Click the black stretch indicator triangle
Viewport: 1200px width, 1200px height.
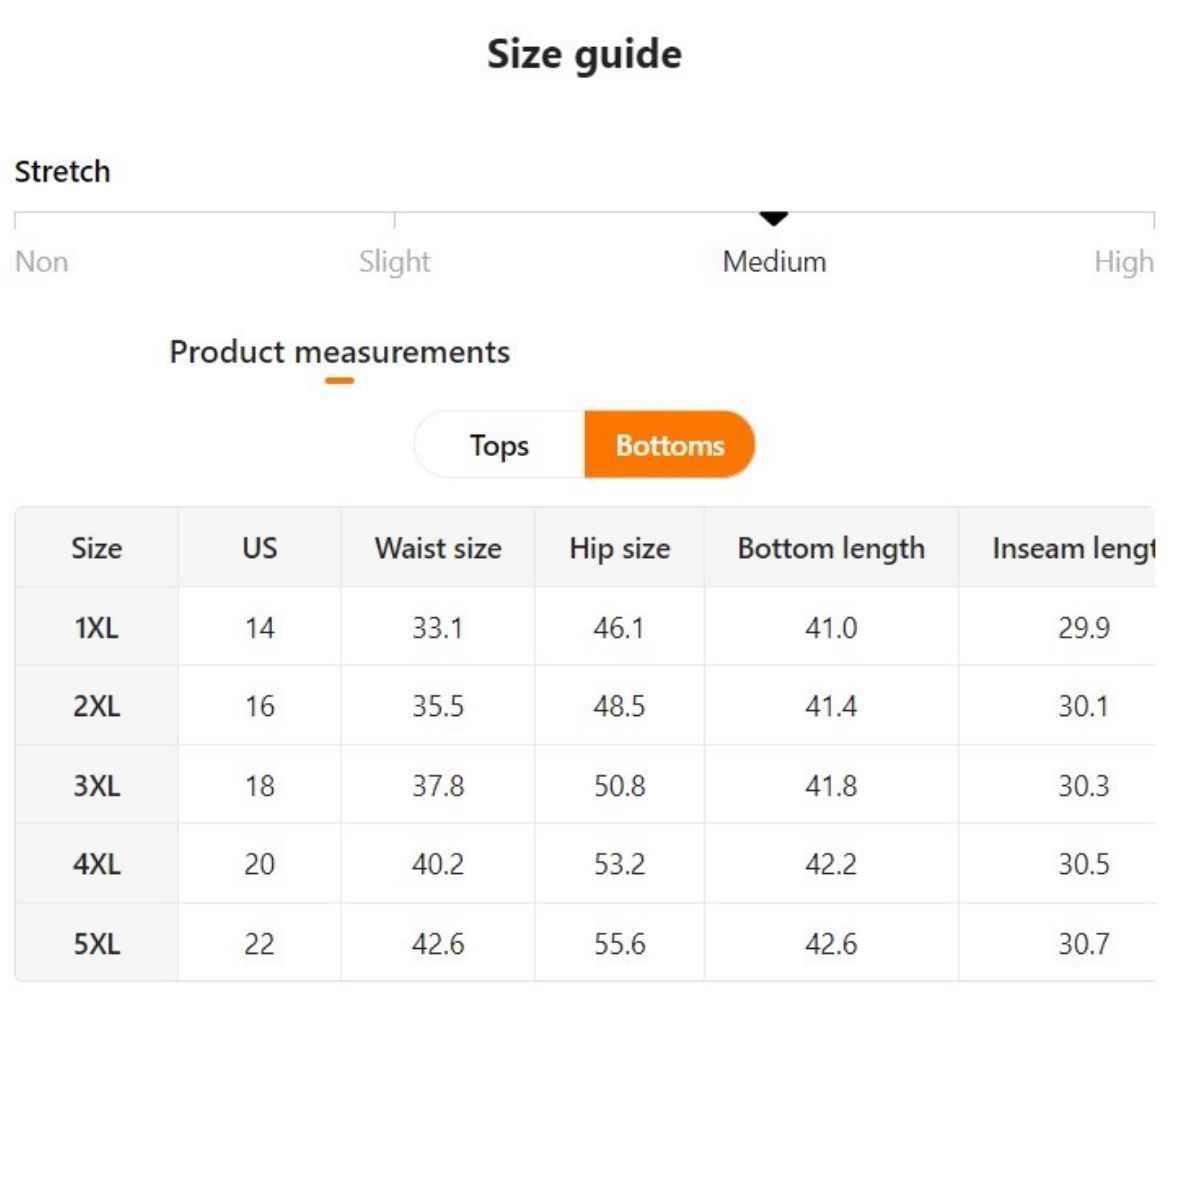pyautogui.click(x=774, y=217)
